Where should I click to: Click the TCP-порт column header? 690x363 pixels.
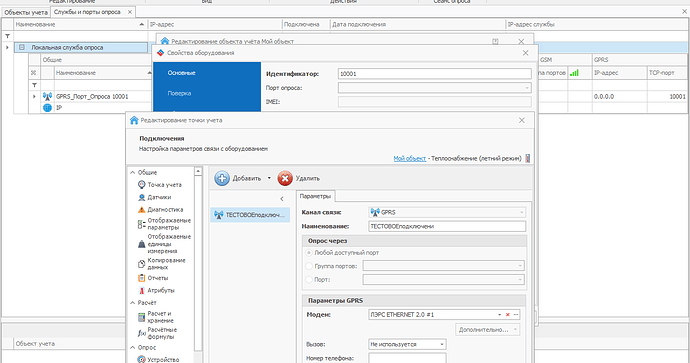[667, 73]
